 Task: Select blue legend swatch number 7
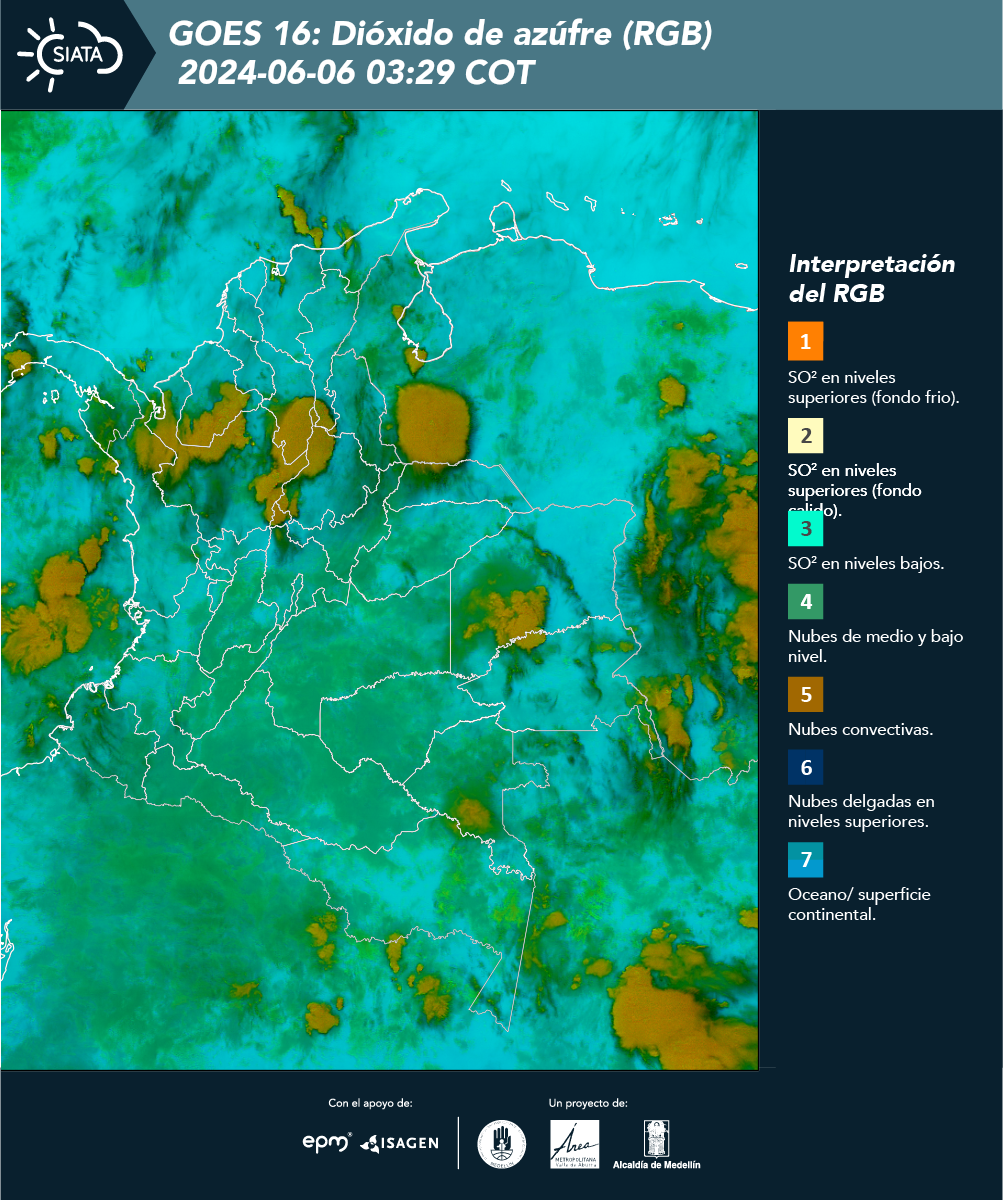(x=805, y=860)
